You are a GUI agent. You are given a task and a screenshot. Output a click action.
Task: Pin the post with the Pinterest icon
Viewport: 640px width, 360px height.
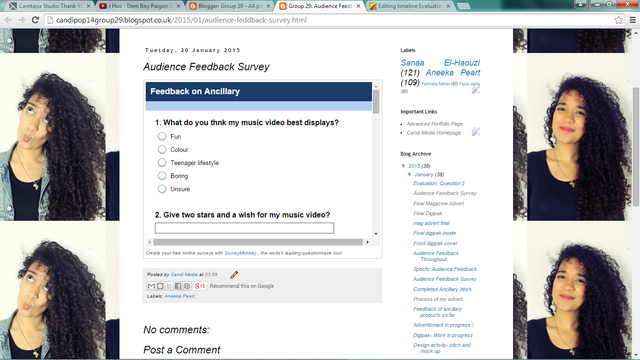[x=187, y=286]
